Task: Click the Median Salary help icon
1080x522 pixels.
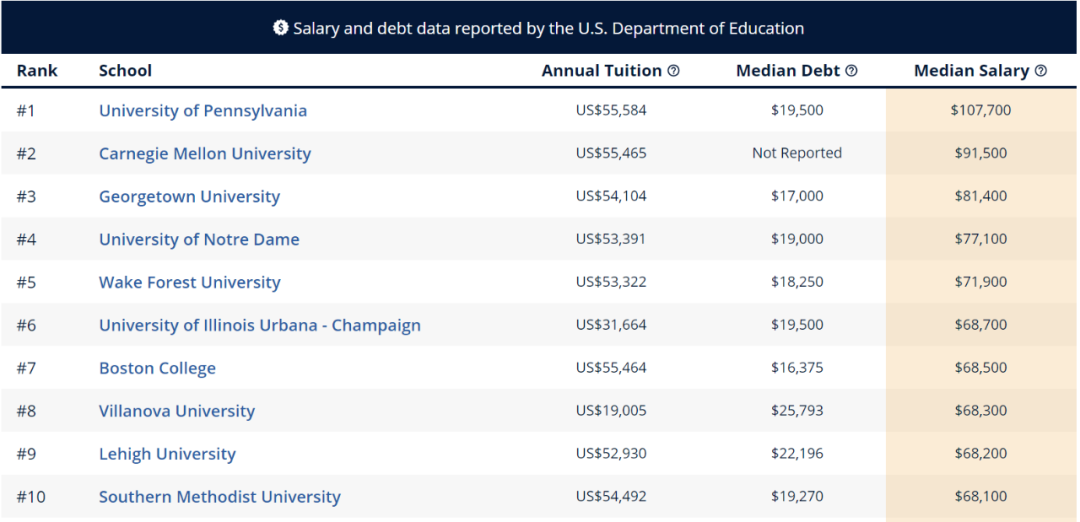Action: (x=1041, y=71)
